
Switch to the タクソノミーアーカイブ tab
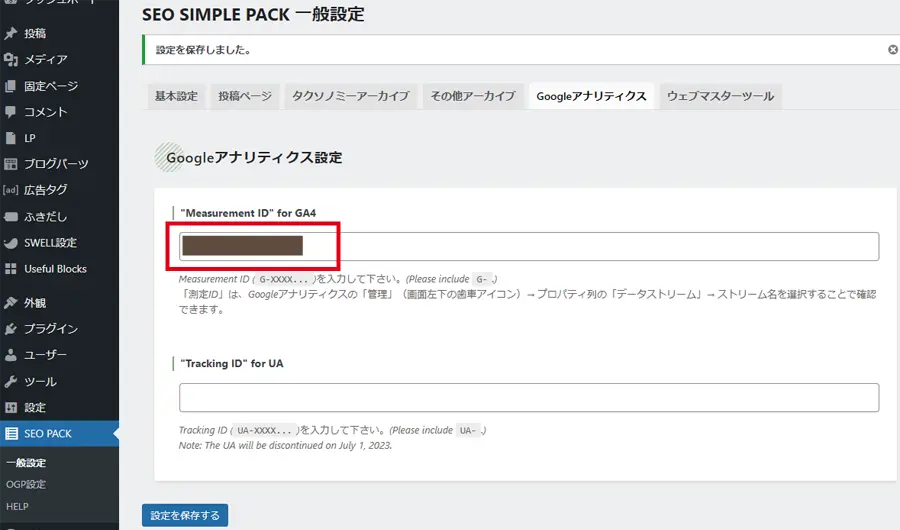coord(351,96)
